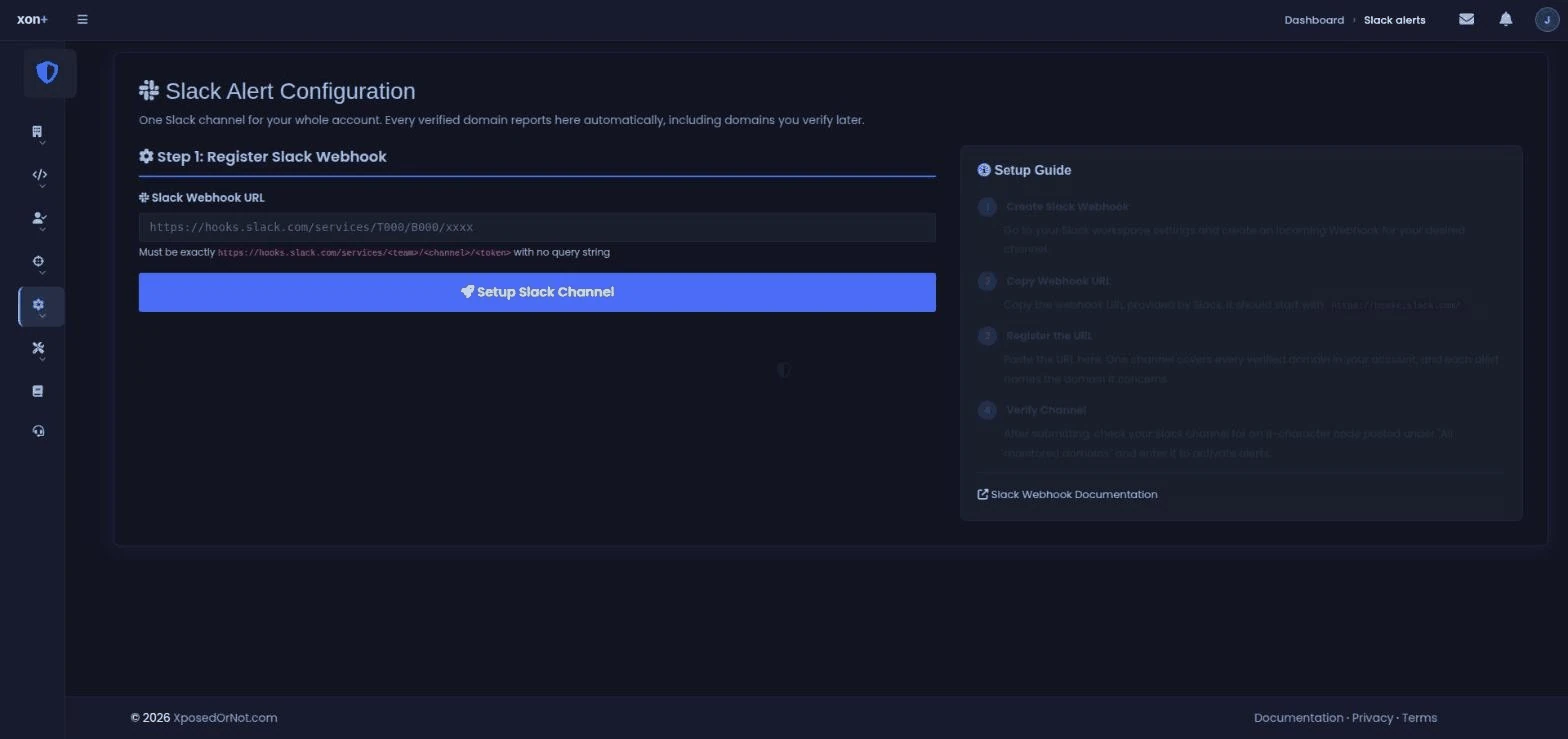1568x739 pixels.
Task: Click the 'Copy Webhook URL' guide step
Action: point(1058,282)
